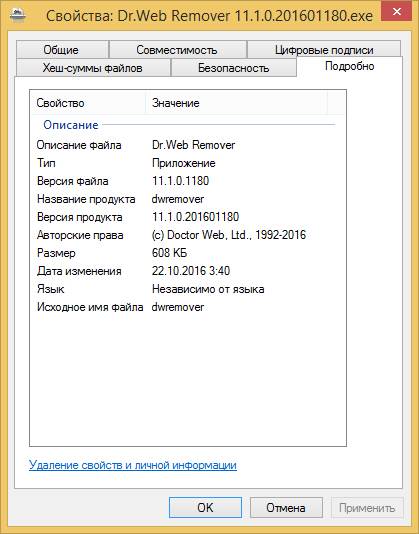
Task: Open the Безопасность tab
Action: 234,68
